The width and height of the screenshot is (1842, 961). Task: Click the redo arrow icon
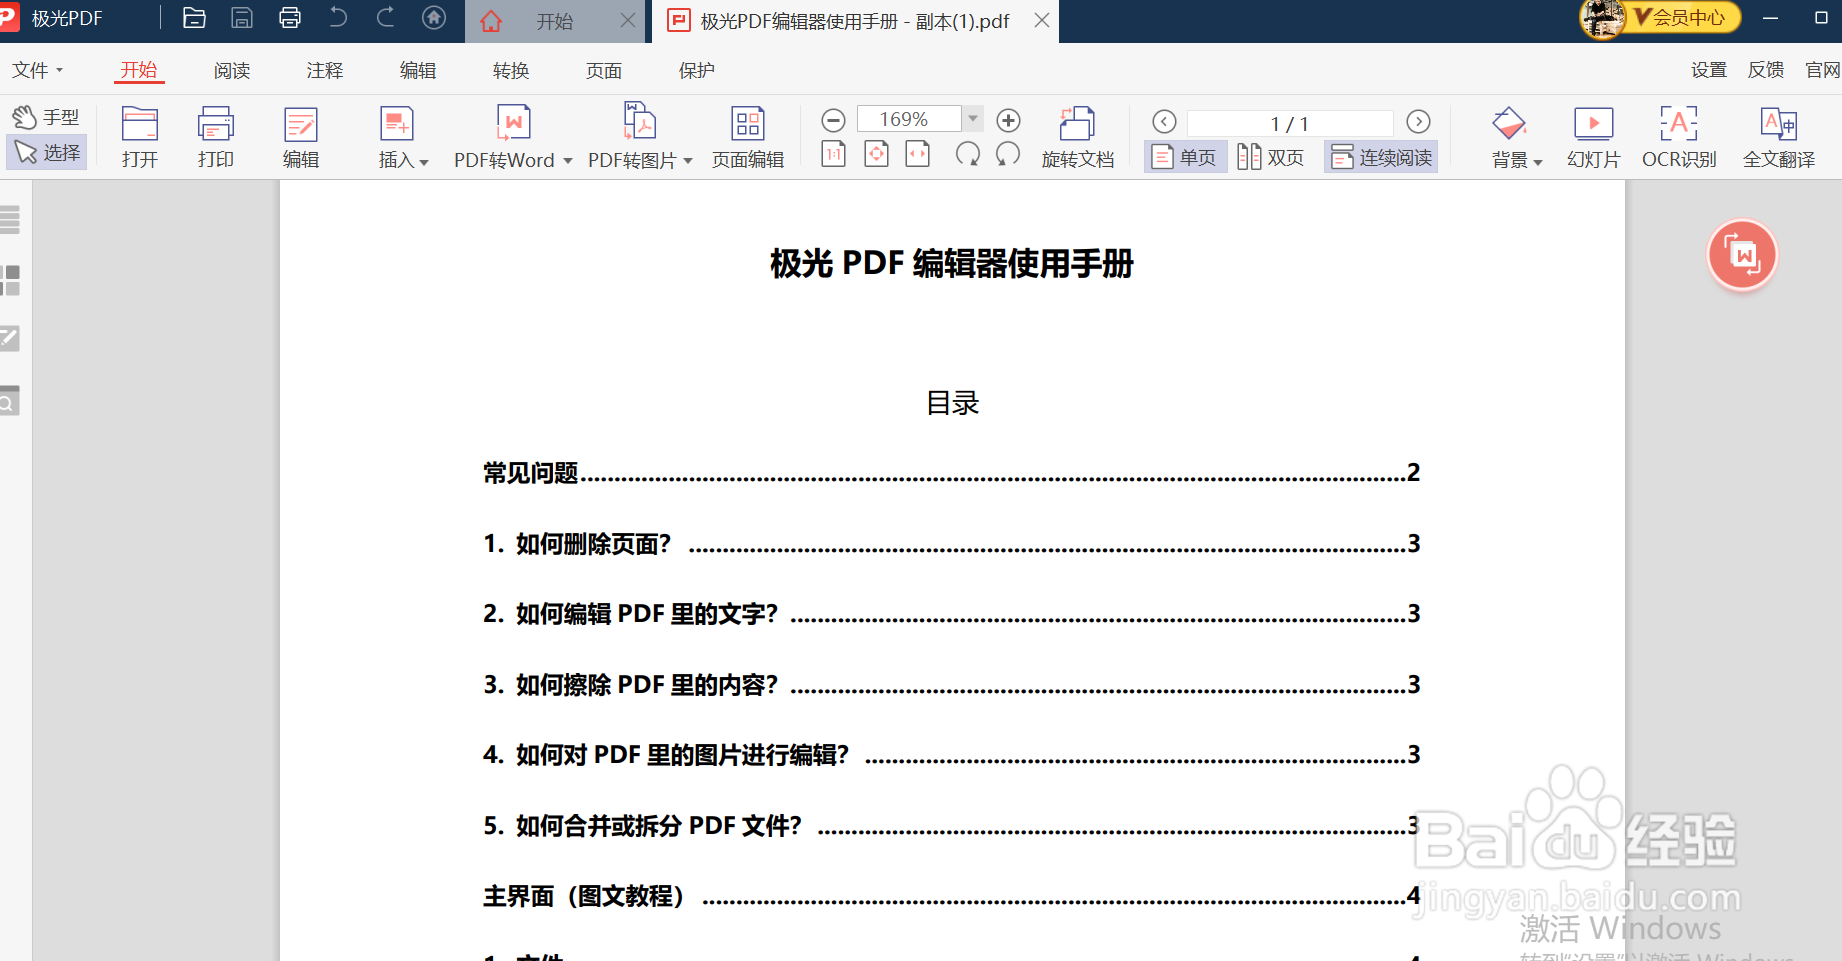tap(386, 18)
